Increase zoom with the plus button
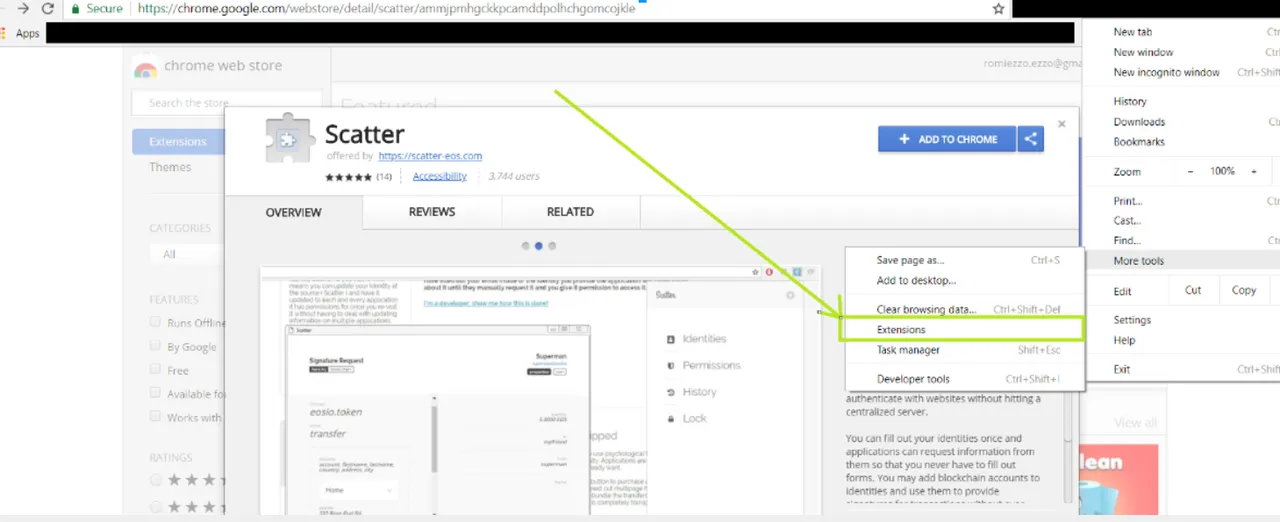Viewport: 1280px width, 522px height. 1254,171
